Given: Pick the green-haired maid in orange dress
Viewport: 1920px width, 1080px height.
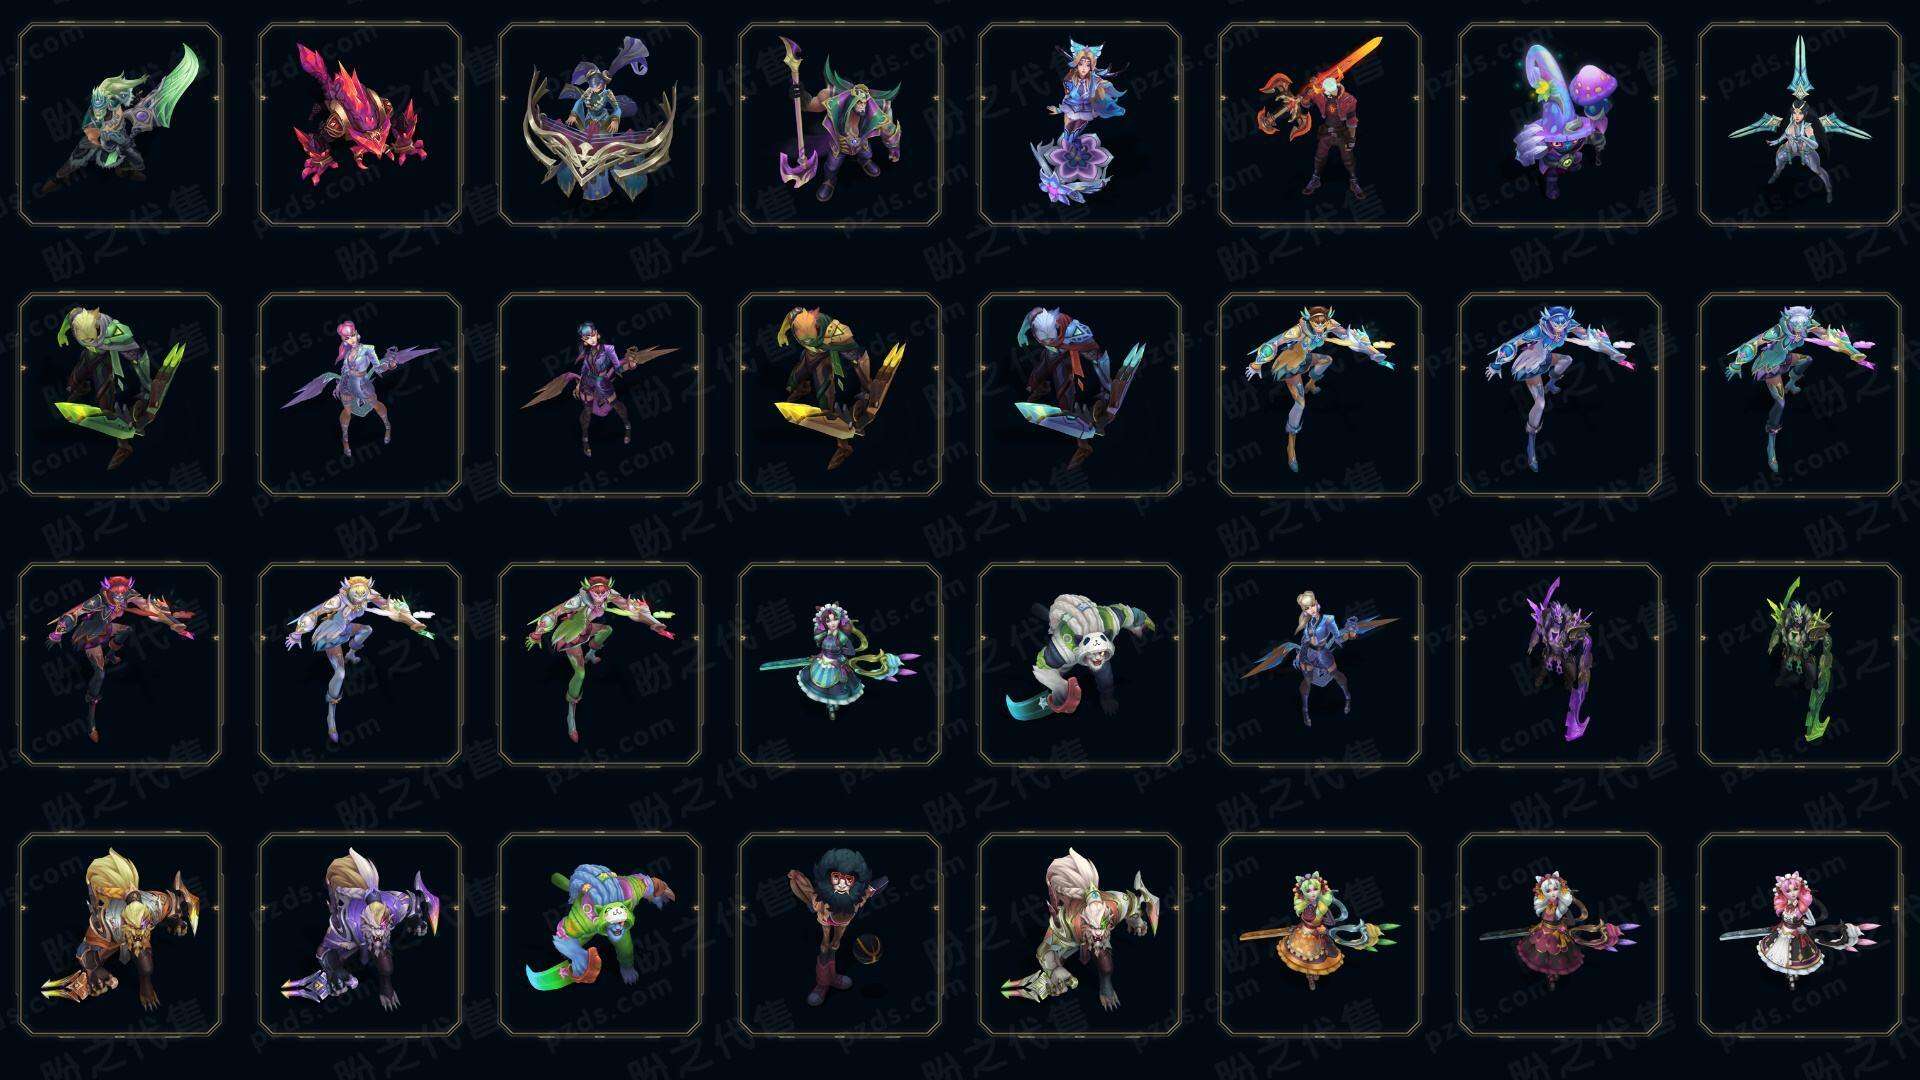Looking at the screenshot, I should tap(1320, 934).
